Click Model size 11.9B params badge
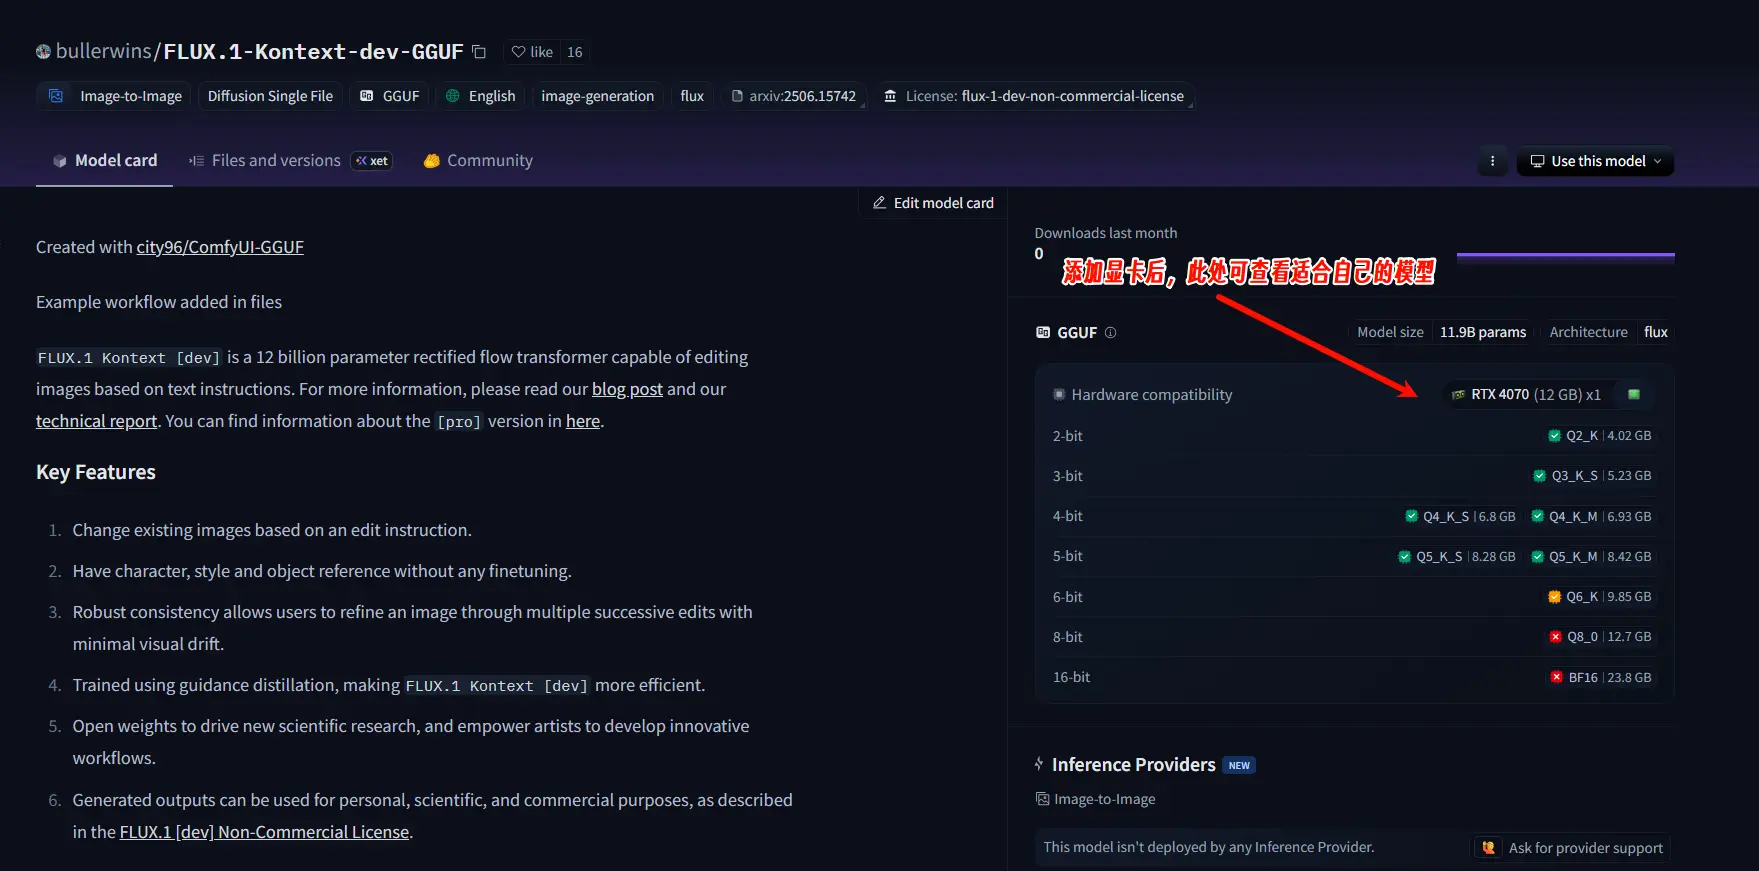This screenshot has height=871, width=1759. (1441, 332)
